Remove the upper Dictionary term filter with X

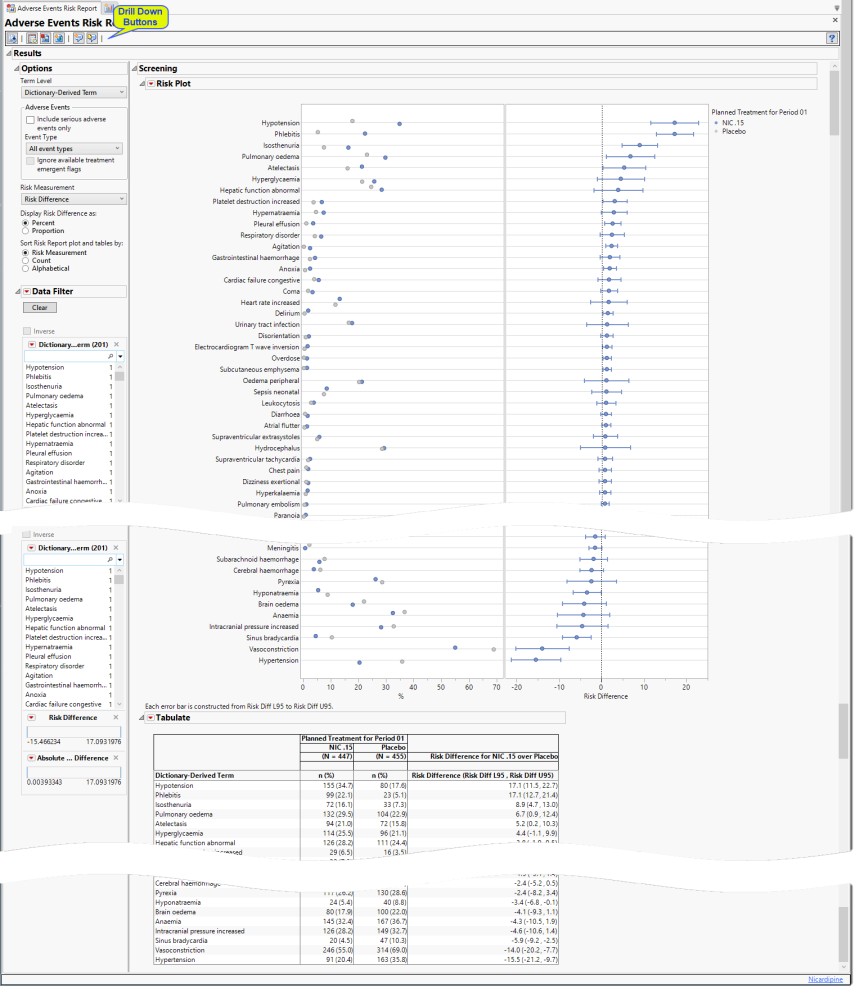[117, 345]
